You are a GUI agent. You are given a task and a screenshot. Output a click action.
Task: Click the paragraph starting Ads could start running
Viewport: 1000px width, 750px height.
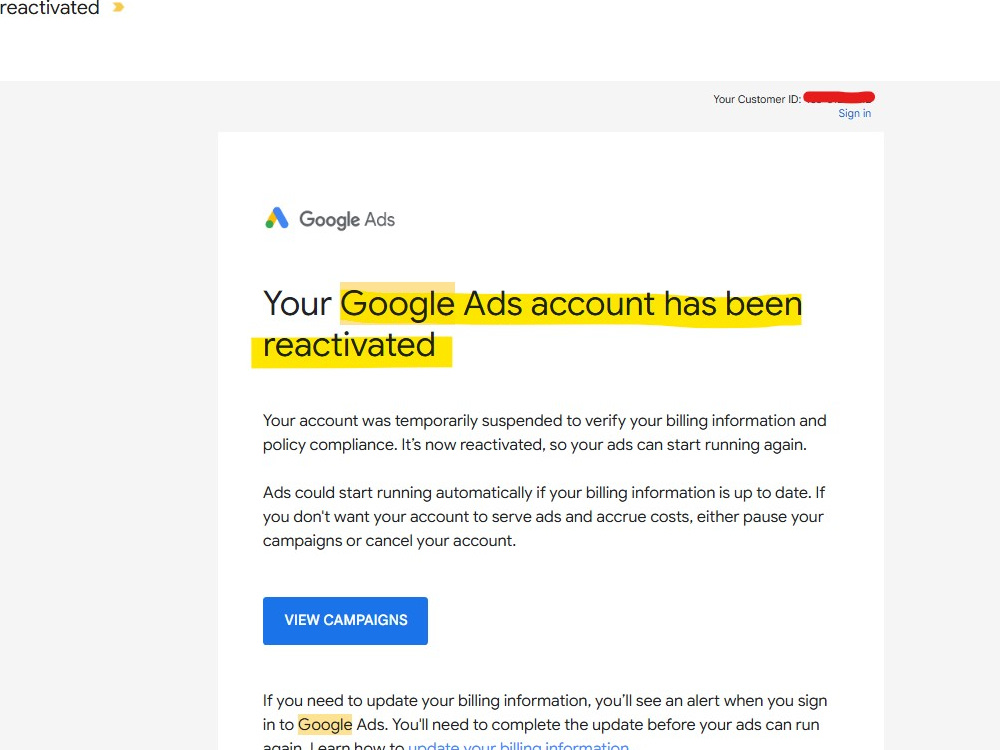[544, 517]
